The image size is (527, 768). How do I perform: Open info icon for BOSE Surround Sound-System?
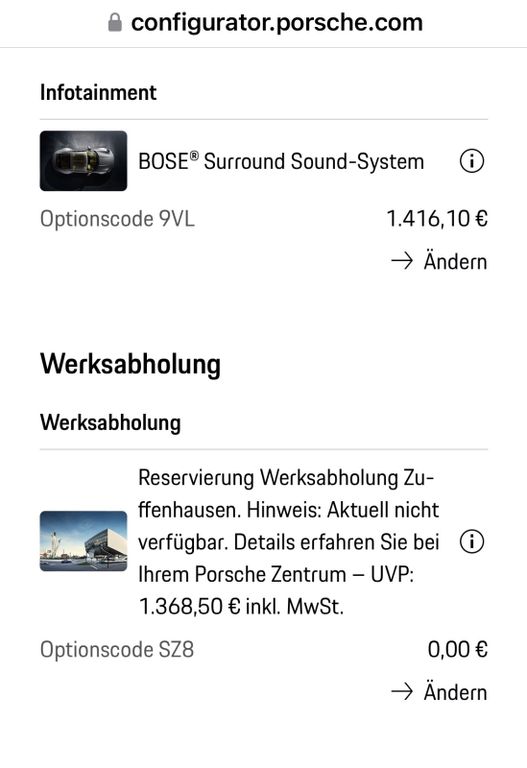click(x=472, y=161)
